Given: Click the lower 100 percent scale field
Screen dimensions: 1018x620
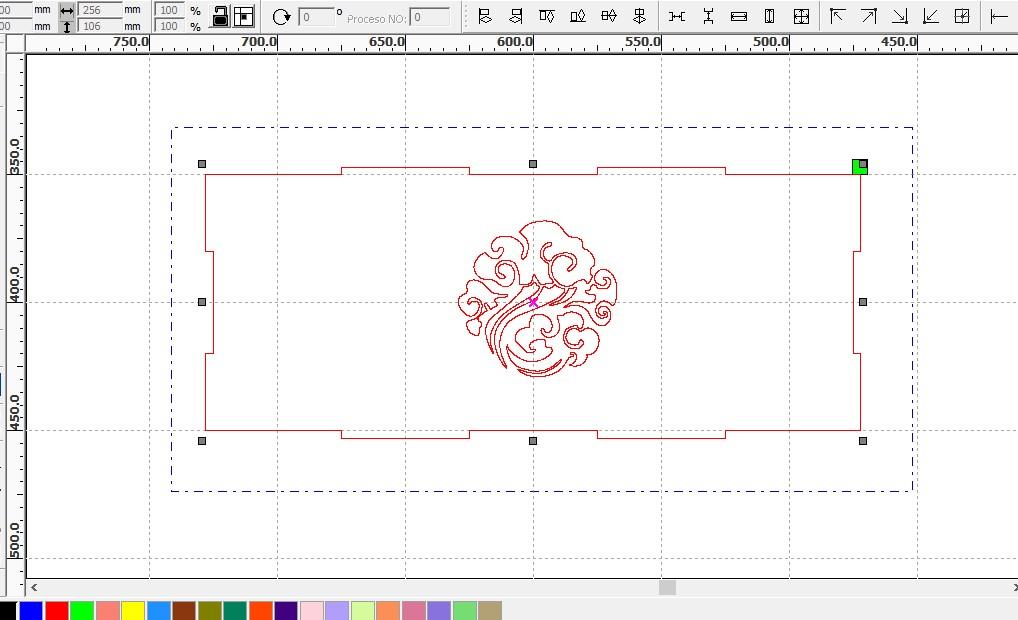Looking at the screenshot, I should 169,26.
